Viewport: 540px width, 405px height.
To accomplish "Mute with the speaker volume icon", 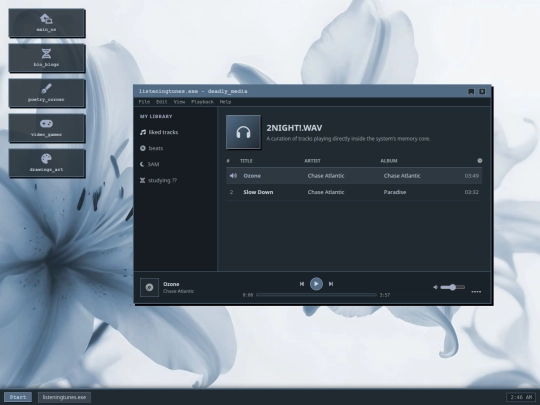I will click(x=435, y=287).
